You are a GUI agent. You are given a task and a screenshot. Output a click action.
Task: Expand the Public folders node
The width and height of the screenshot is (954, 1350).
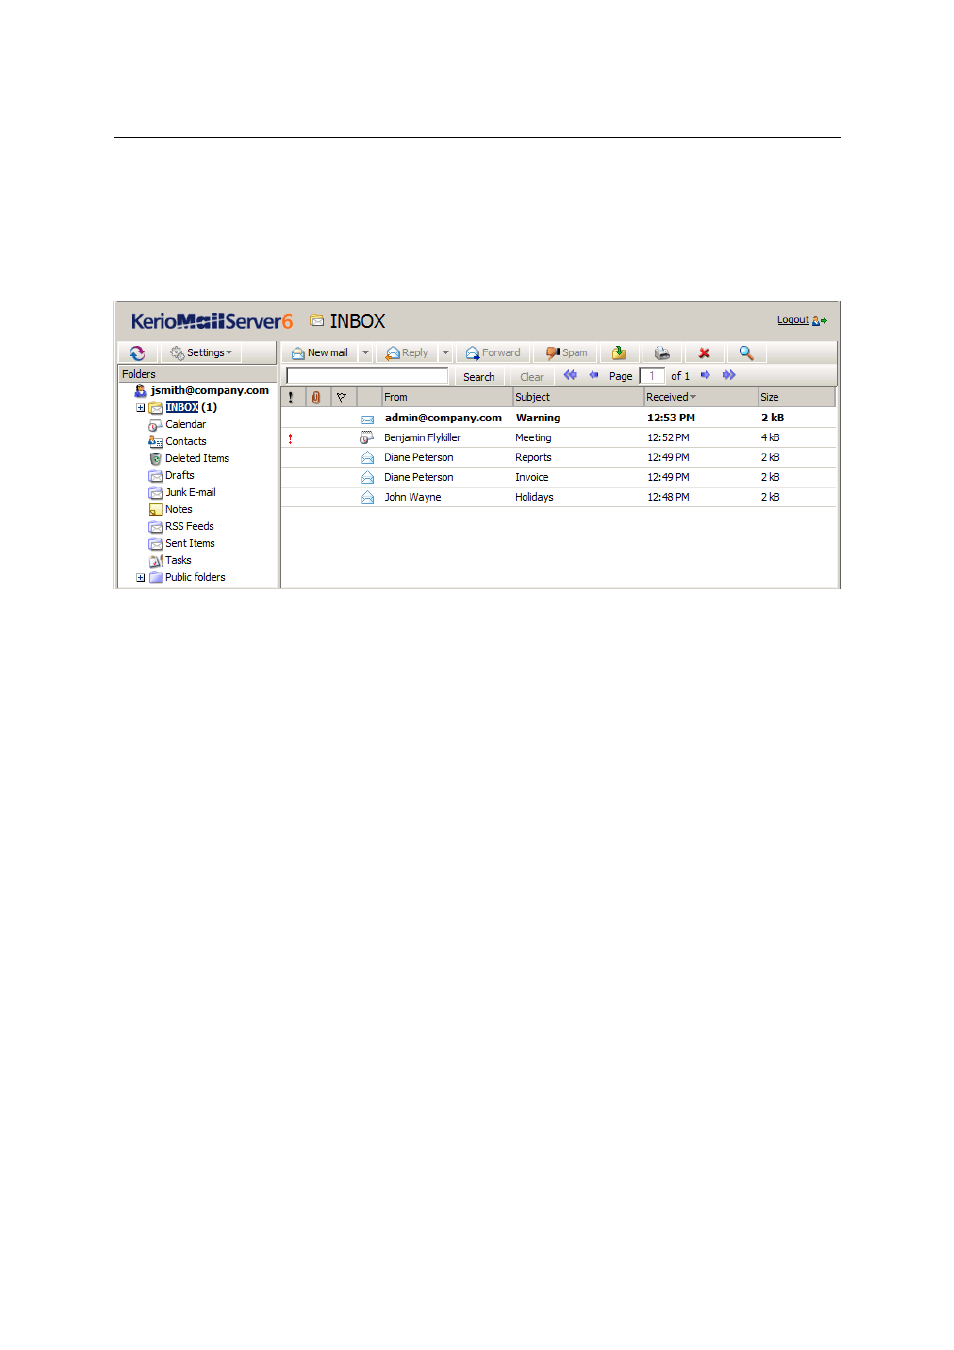141,578
